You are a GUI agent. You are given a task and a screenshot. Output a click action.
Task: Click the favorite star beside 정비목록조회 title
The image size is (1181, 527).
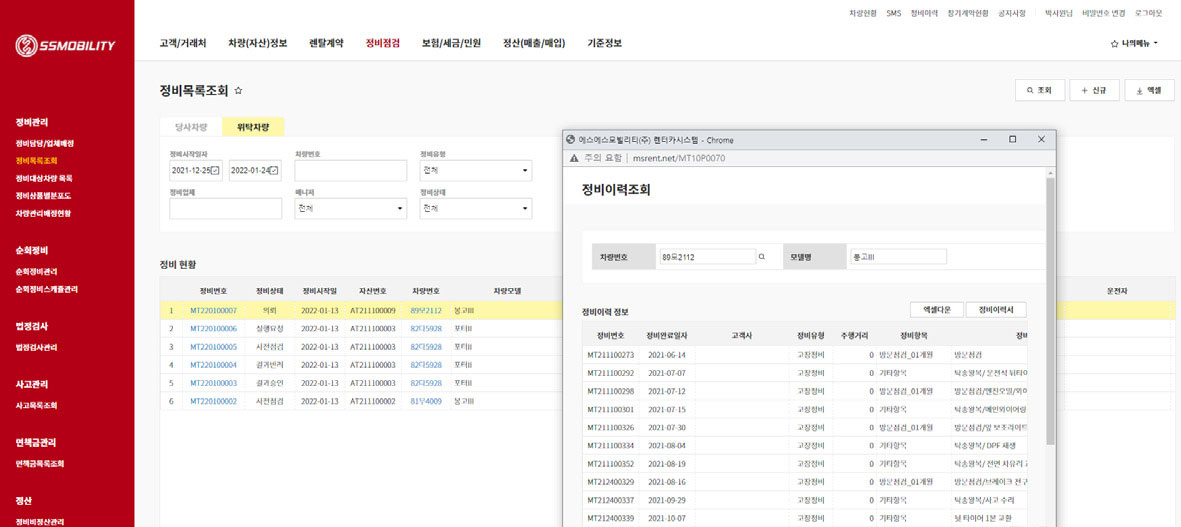coord(238,91)
